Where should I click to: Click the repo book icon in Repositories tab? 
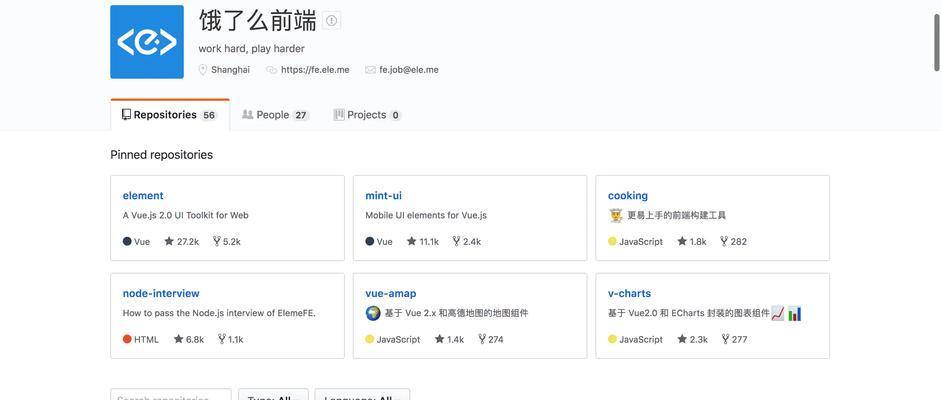point(126,115)
